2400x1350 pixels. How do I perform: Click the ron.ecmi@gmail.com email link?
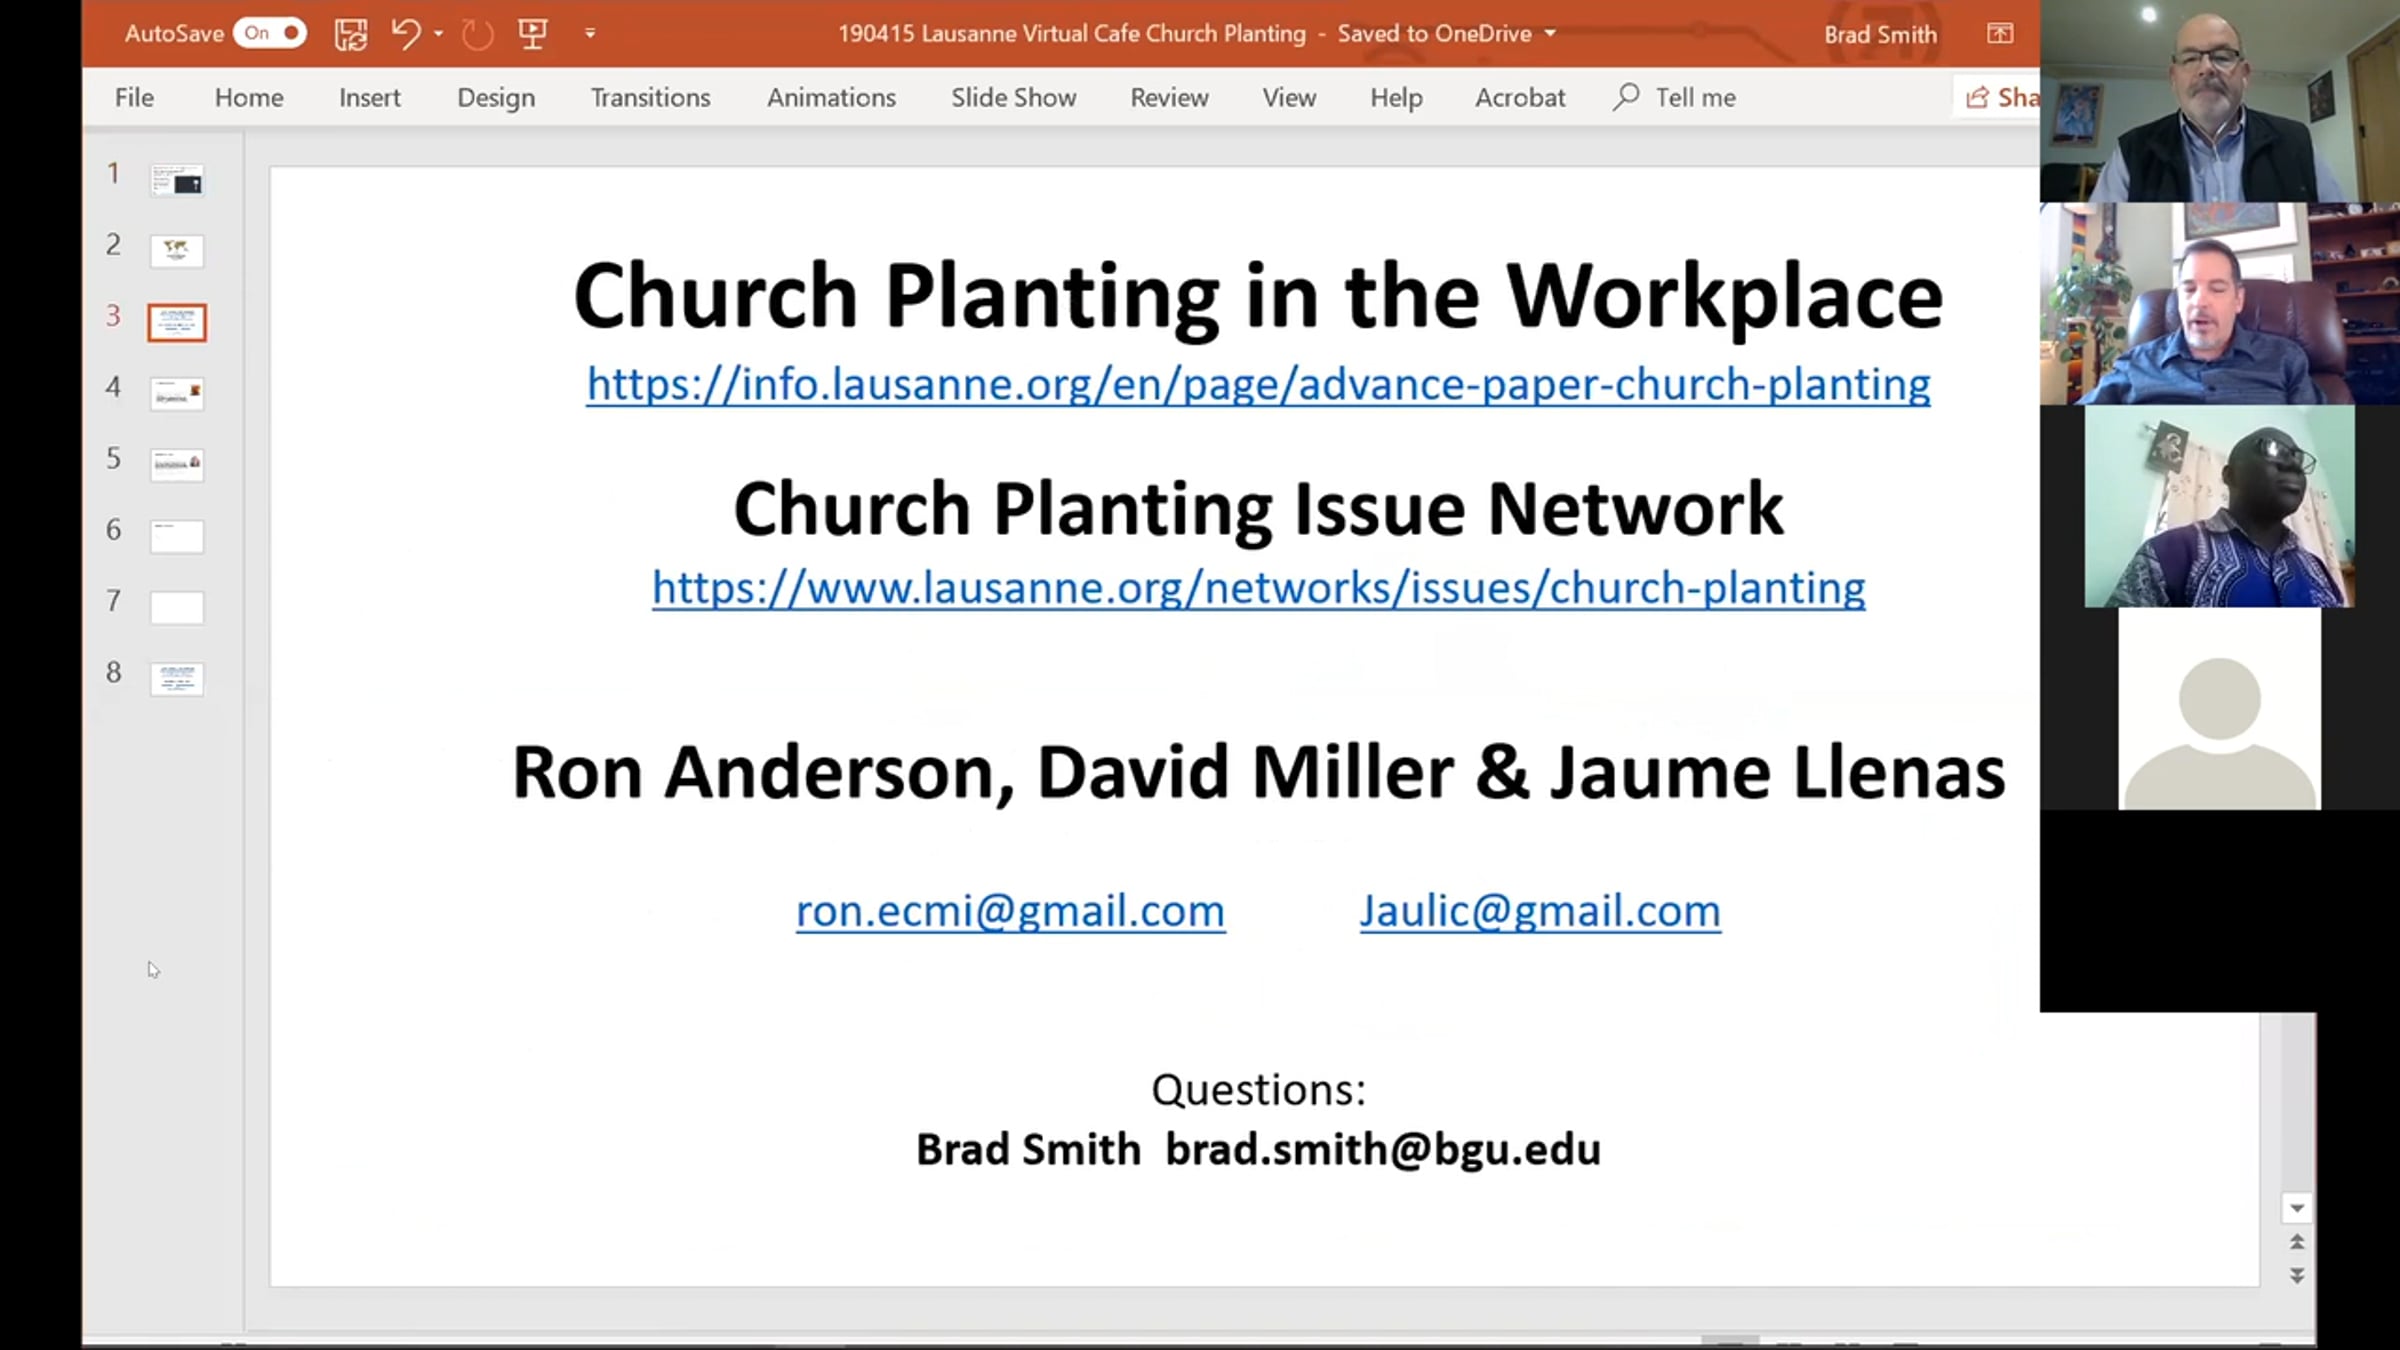(x=1010, y=911)
